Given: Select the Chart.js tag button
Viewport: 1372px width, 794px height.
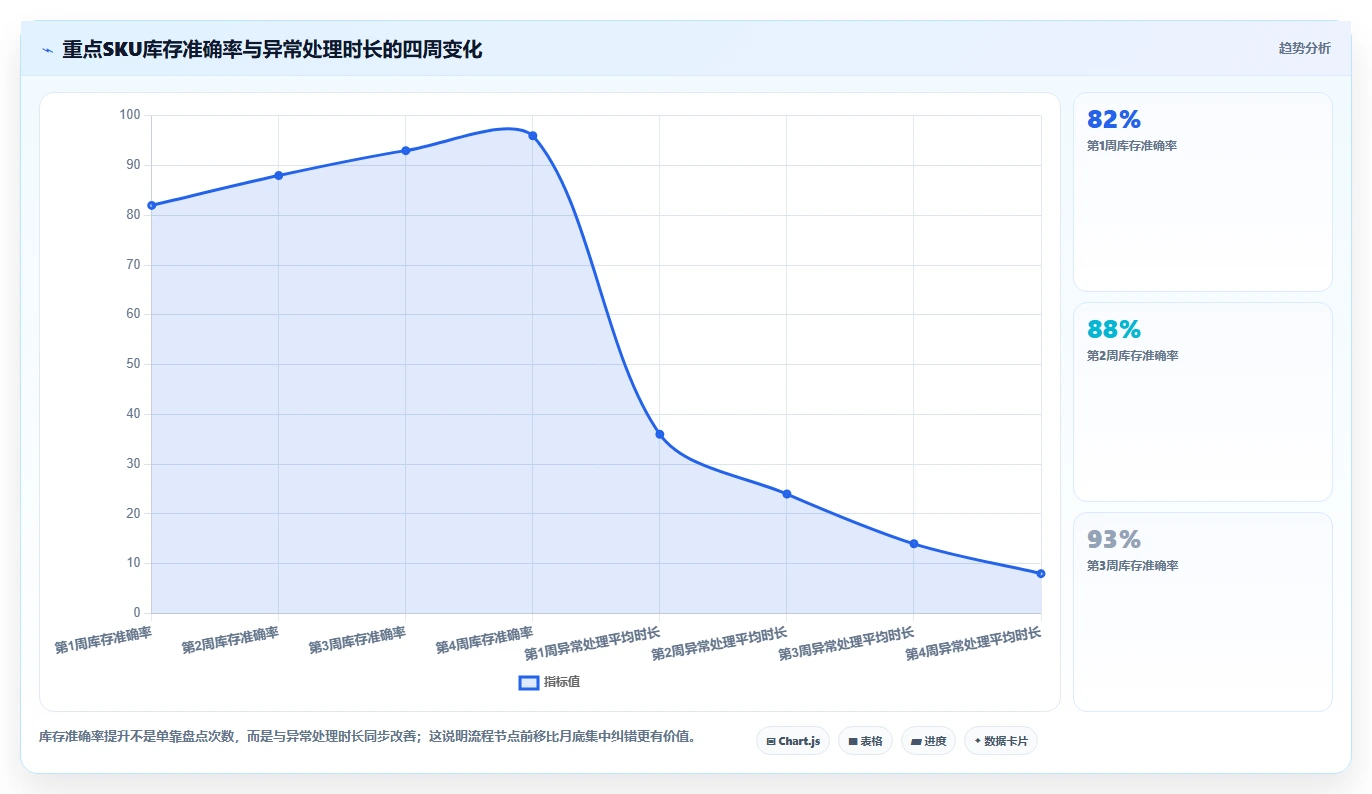Looking at the screenshot, I should [793, 741].
